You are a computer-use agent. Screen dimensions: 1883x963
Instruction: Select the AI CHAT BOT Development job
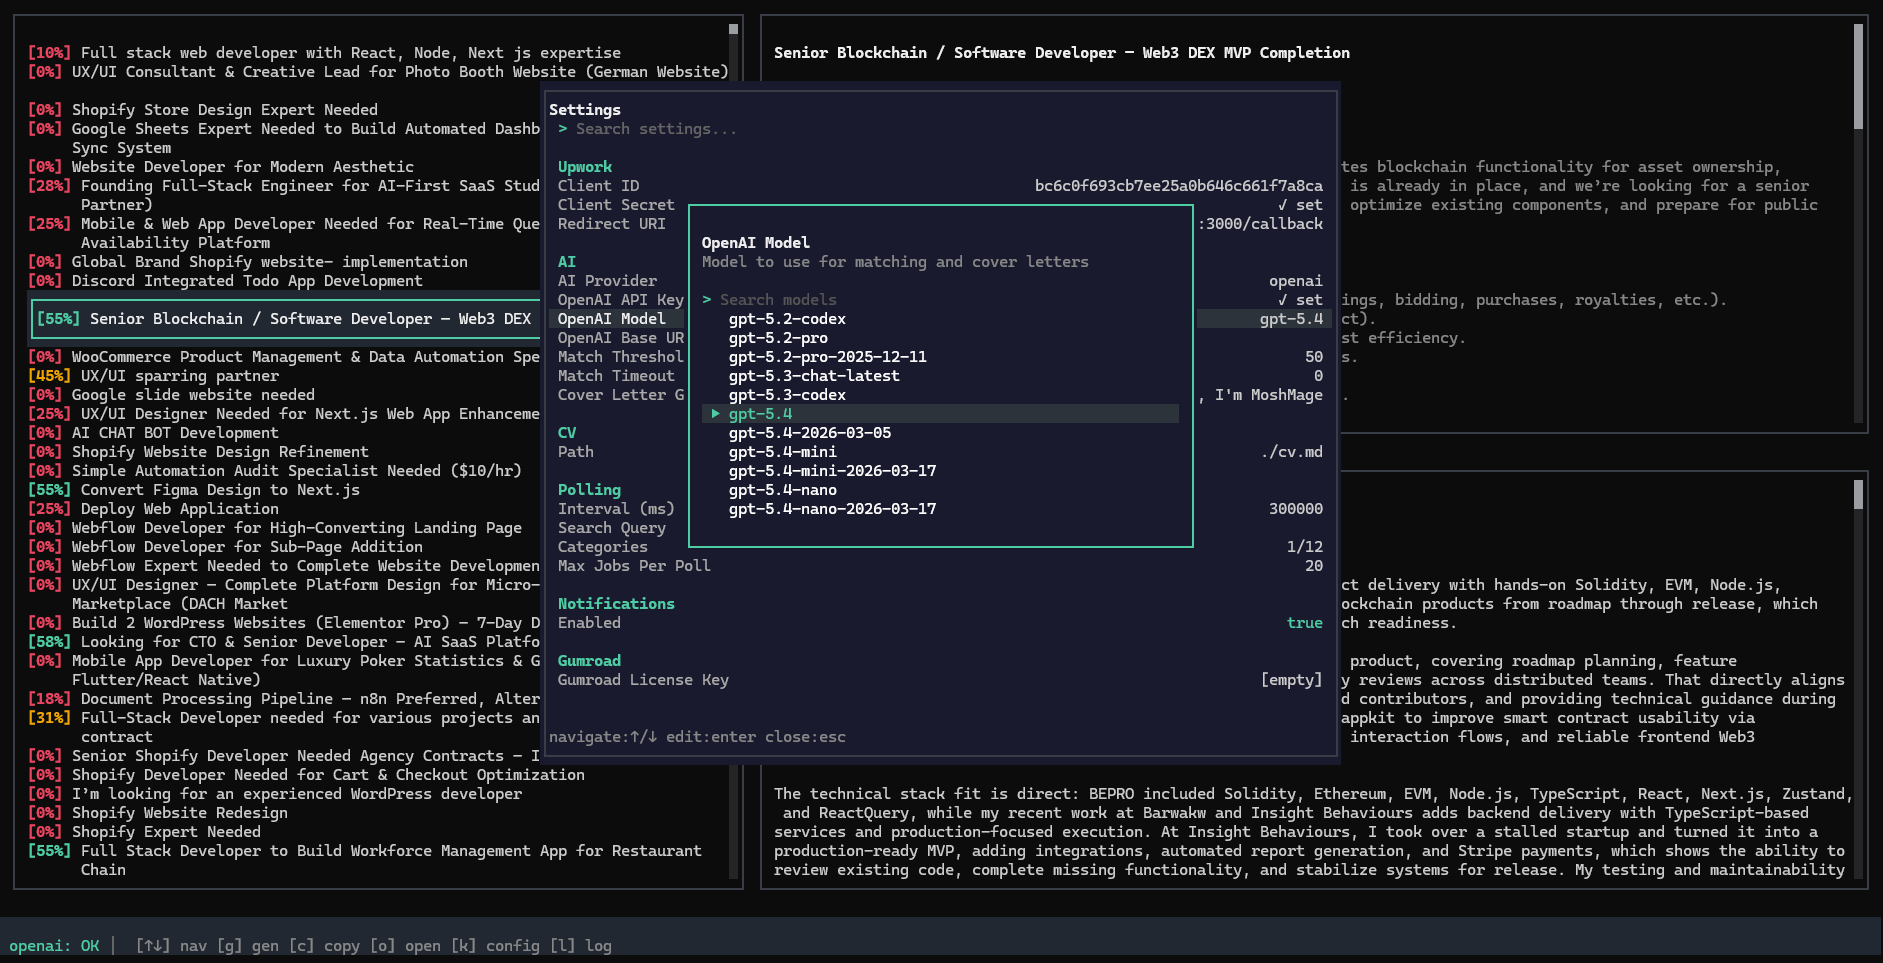click(x=174, y=433)
